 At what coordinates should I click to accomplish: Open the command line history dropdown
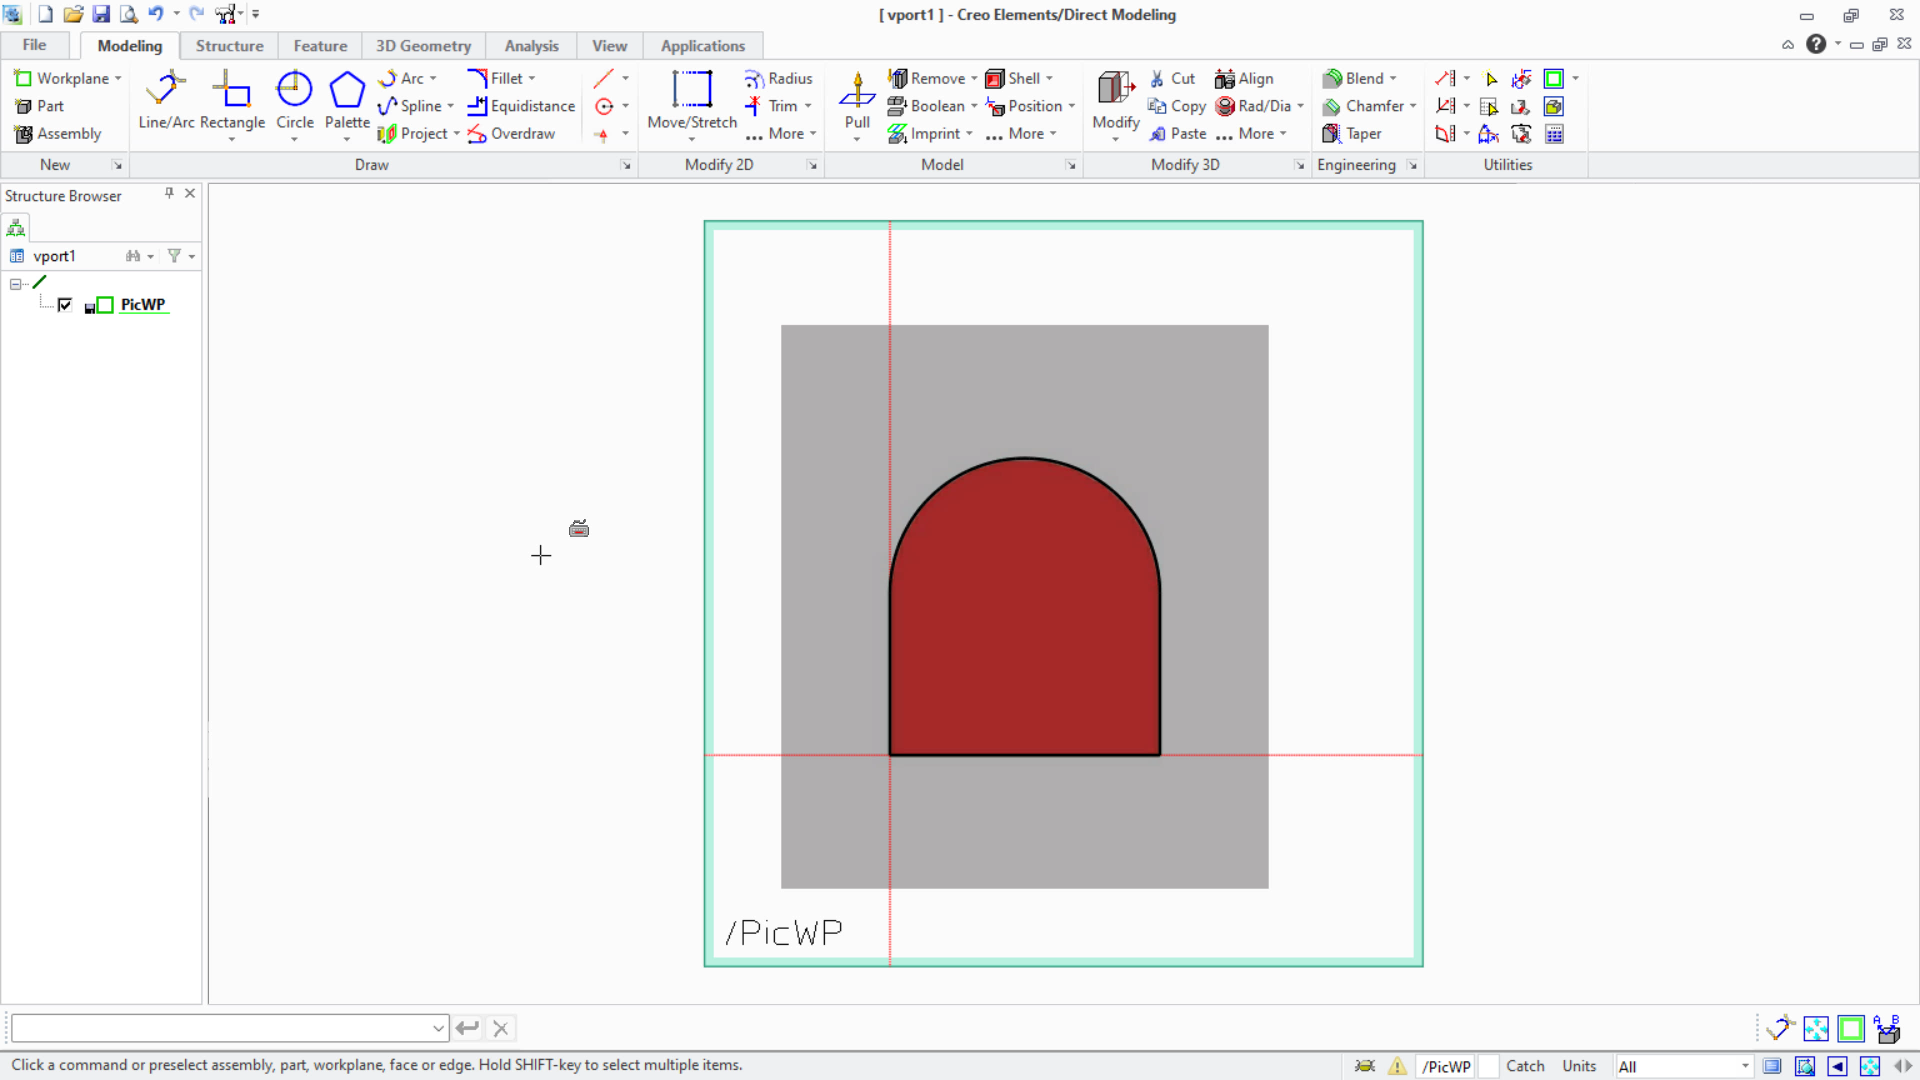[x=438, y=1028]
